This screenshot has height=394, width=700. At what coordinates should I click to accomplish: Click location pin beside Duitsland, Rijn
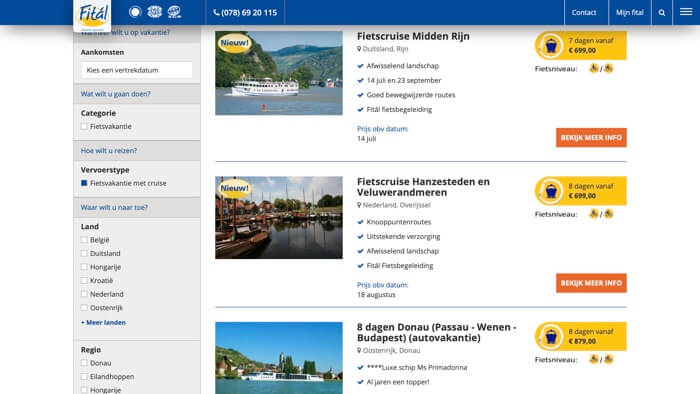[x=359, y=49]
